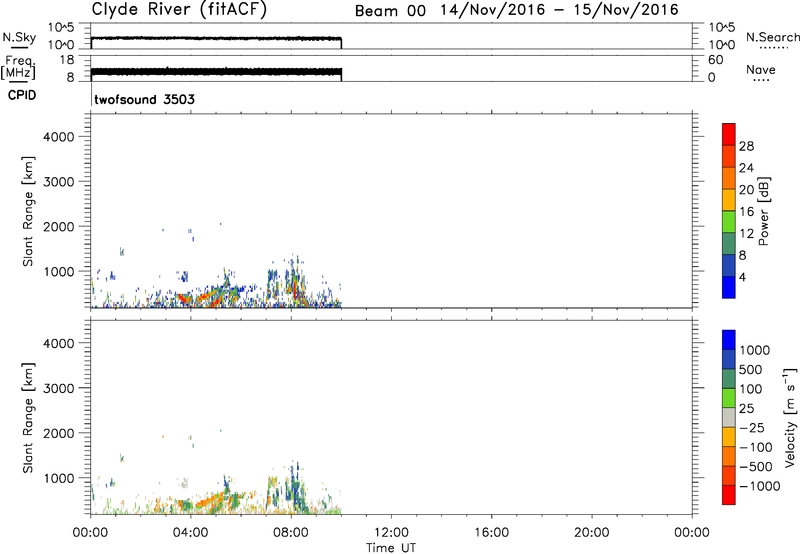The image size is (800, 554).
Task: Click the '04:00' time axis tick label
Action: tap(191, 533)
